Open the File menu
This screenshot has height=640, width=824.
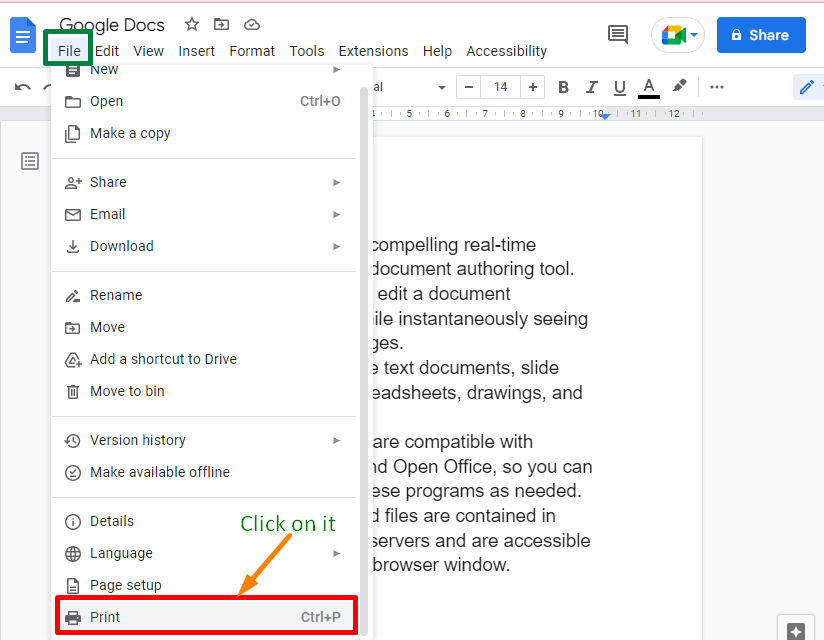point(69,51)
